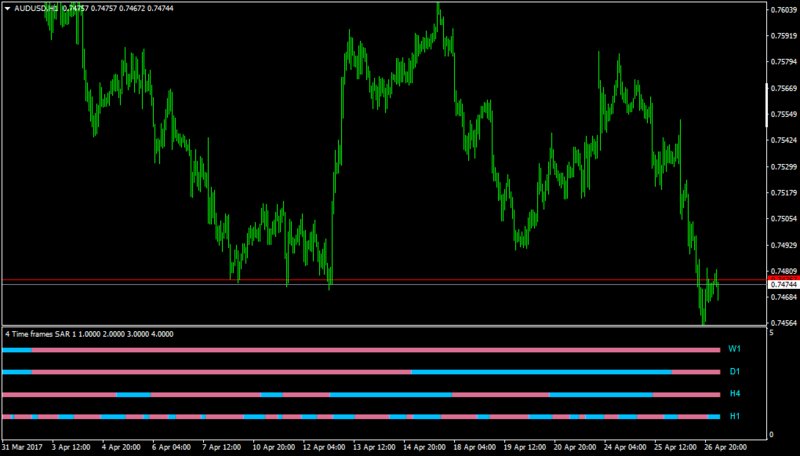The height and width of the screenshot is (456, 800).
Task: Click the 31 Mar 2017 date label
Action: (22, 447)
